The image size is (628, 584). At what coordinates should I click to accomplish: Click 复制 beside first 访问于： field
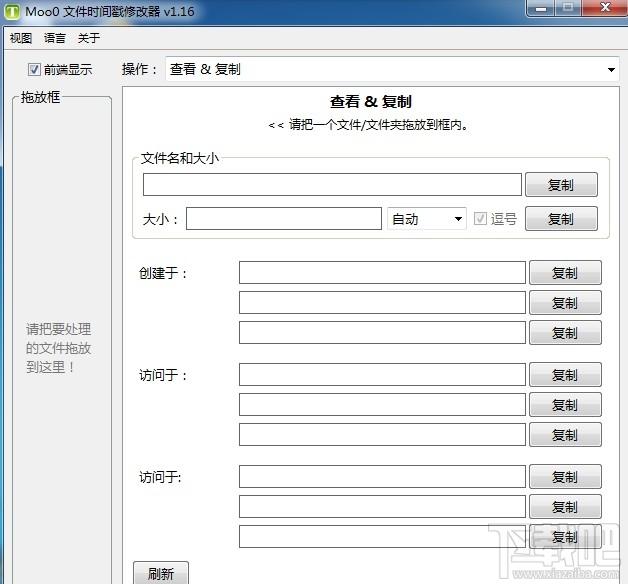565,375
